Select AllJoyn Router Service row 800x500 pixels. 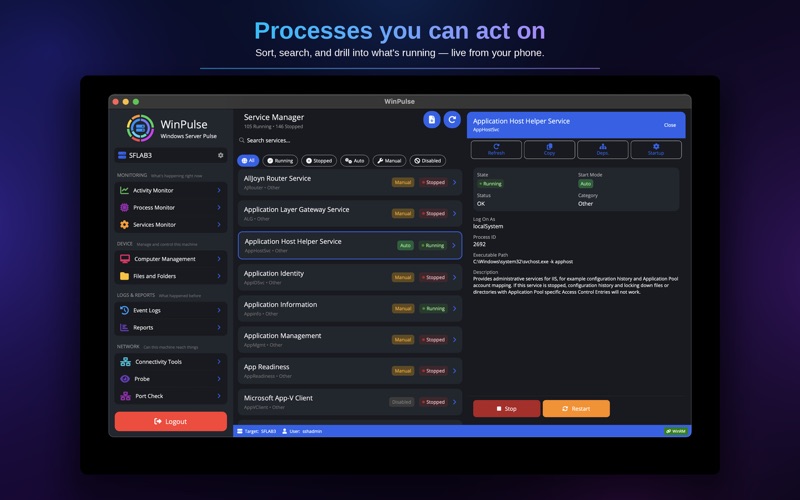point(349,182)
